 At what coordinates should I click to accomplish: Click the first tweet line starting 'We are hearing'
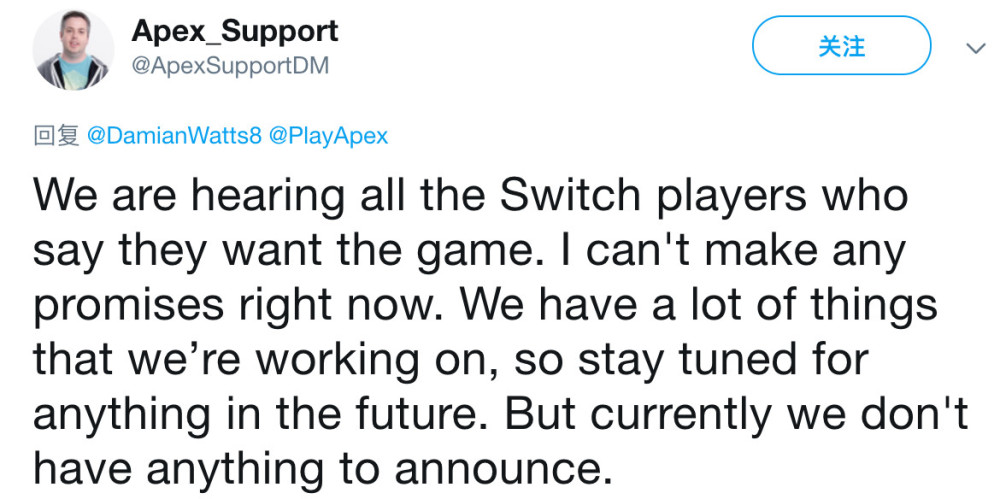coord(470,197)
